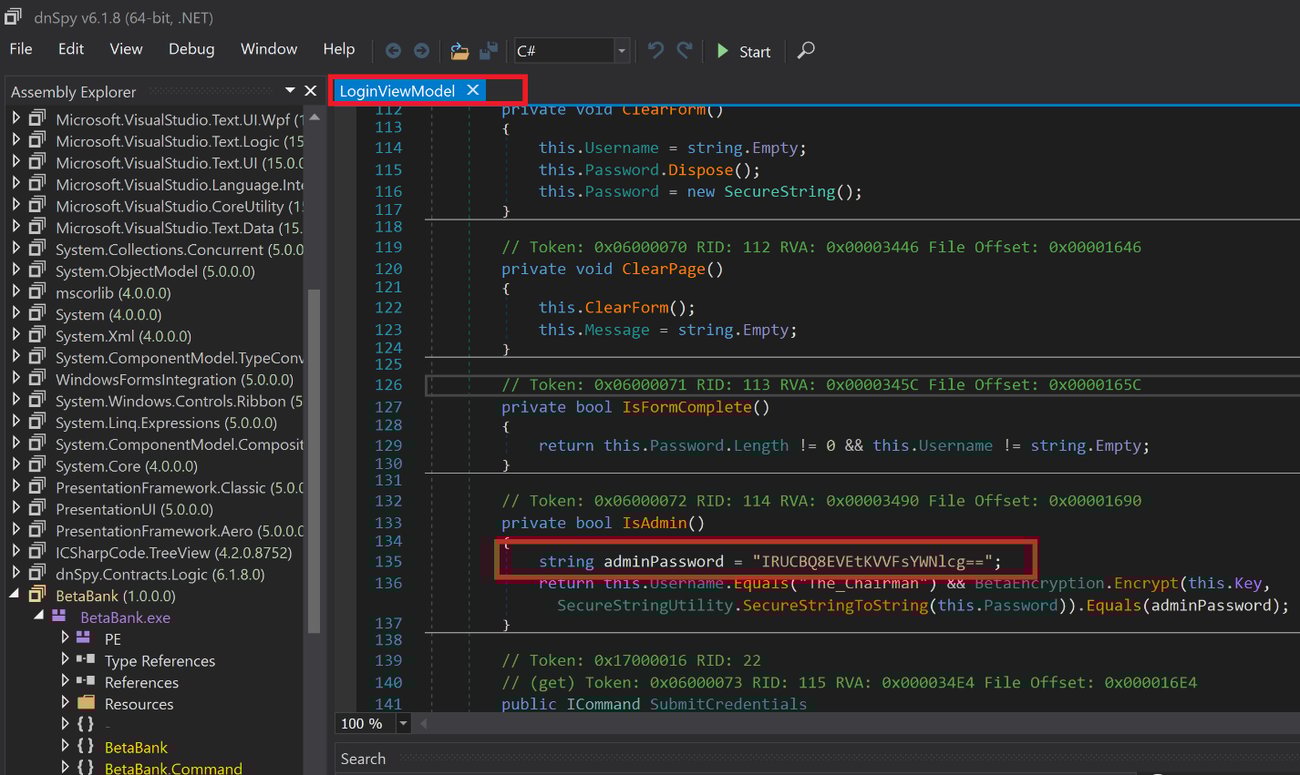Navigate back using the back arrow icon
This screenshot has width=1300, height=775.
pyautogui.click(x=393, y=50)
